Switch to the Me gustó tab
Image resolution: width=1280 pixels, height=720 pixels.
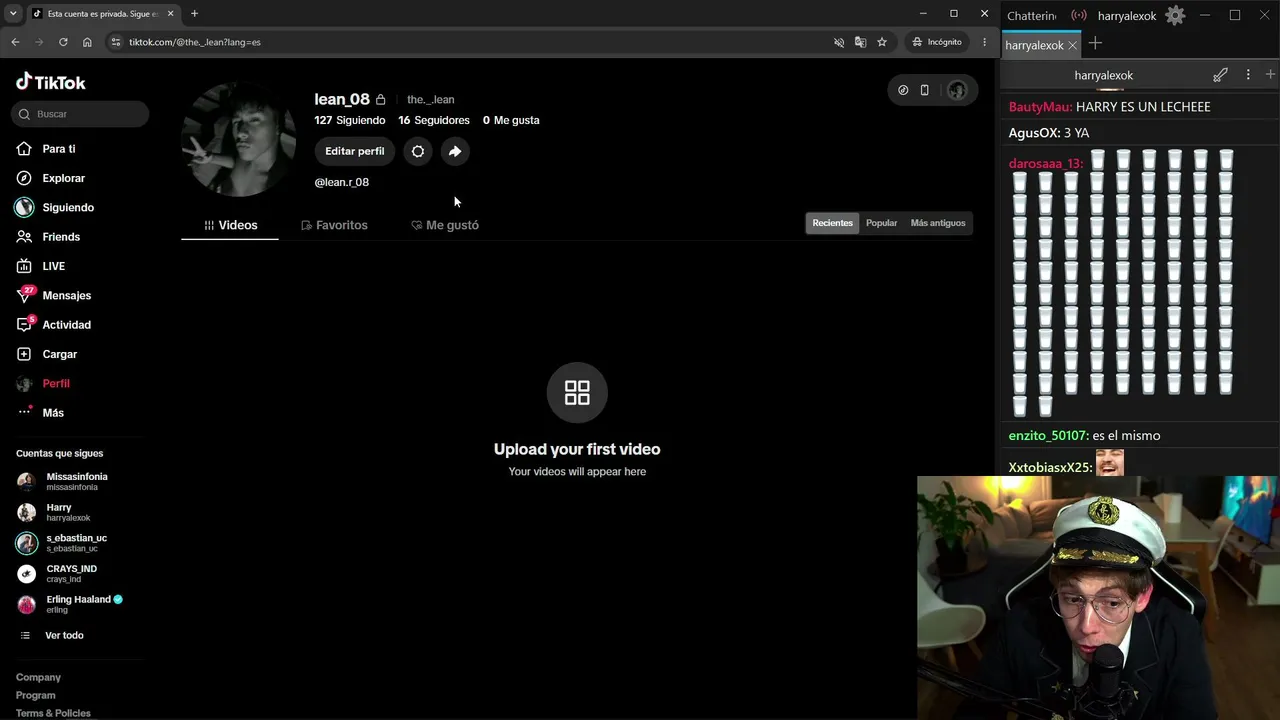click(445, 225)
